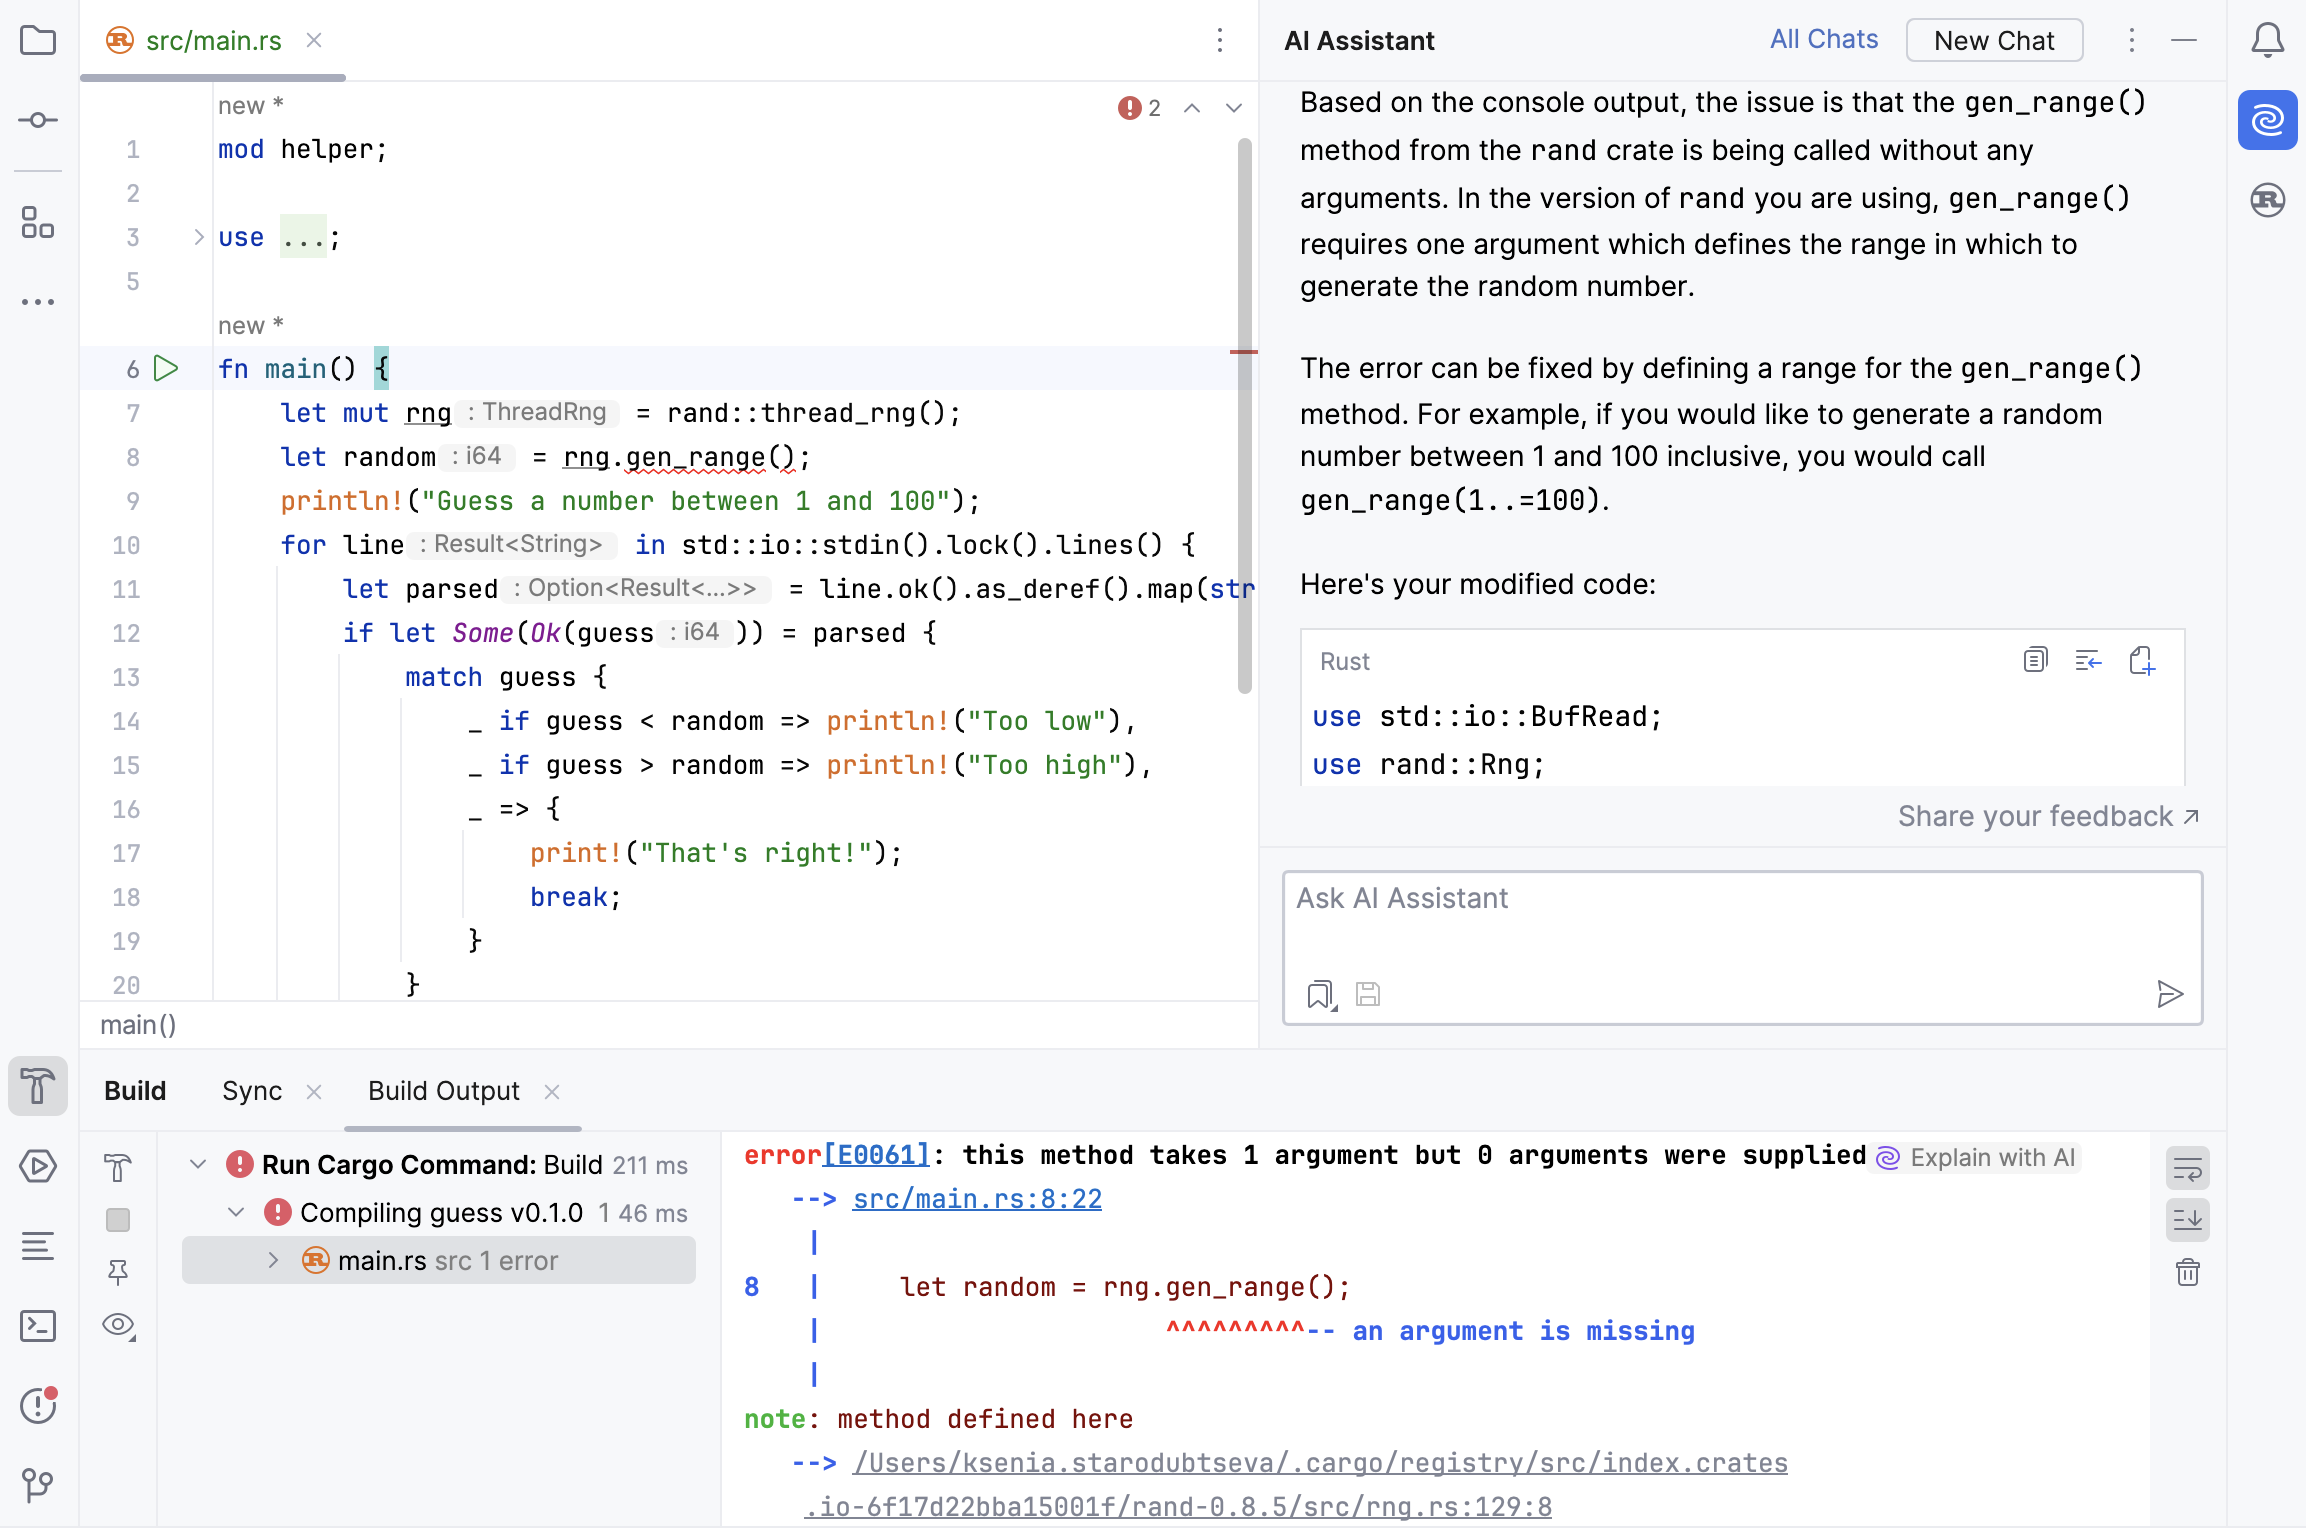Open notifications with the bell icon

coord(2268,39)
